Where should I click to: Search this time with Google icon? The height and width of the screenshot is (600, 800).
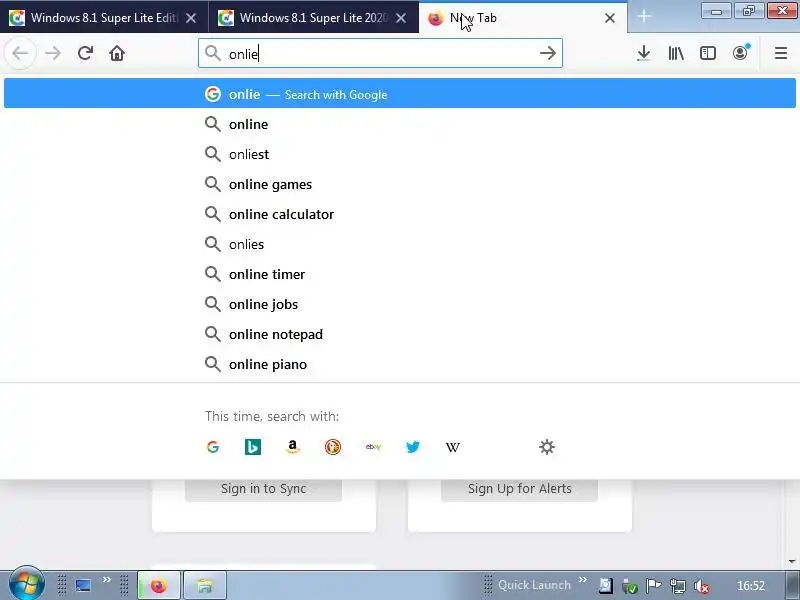point(213,447)
